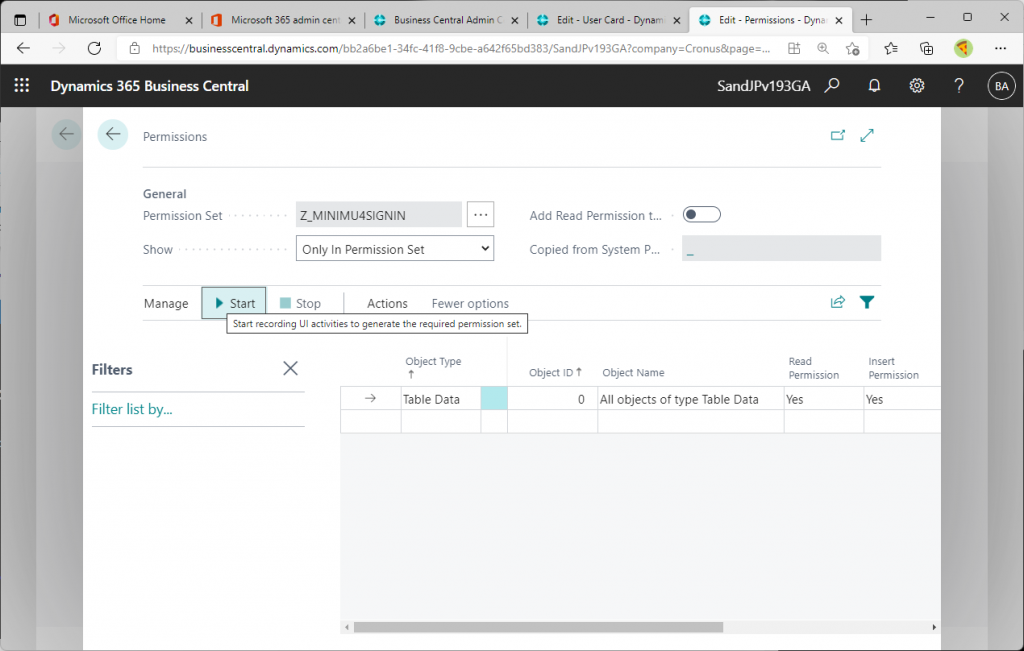Sort by Object Type column header
This screenshot has width=1024, height=651.
tap(433, 368)
